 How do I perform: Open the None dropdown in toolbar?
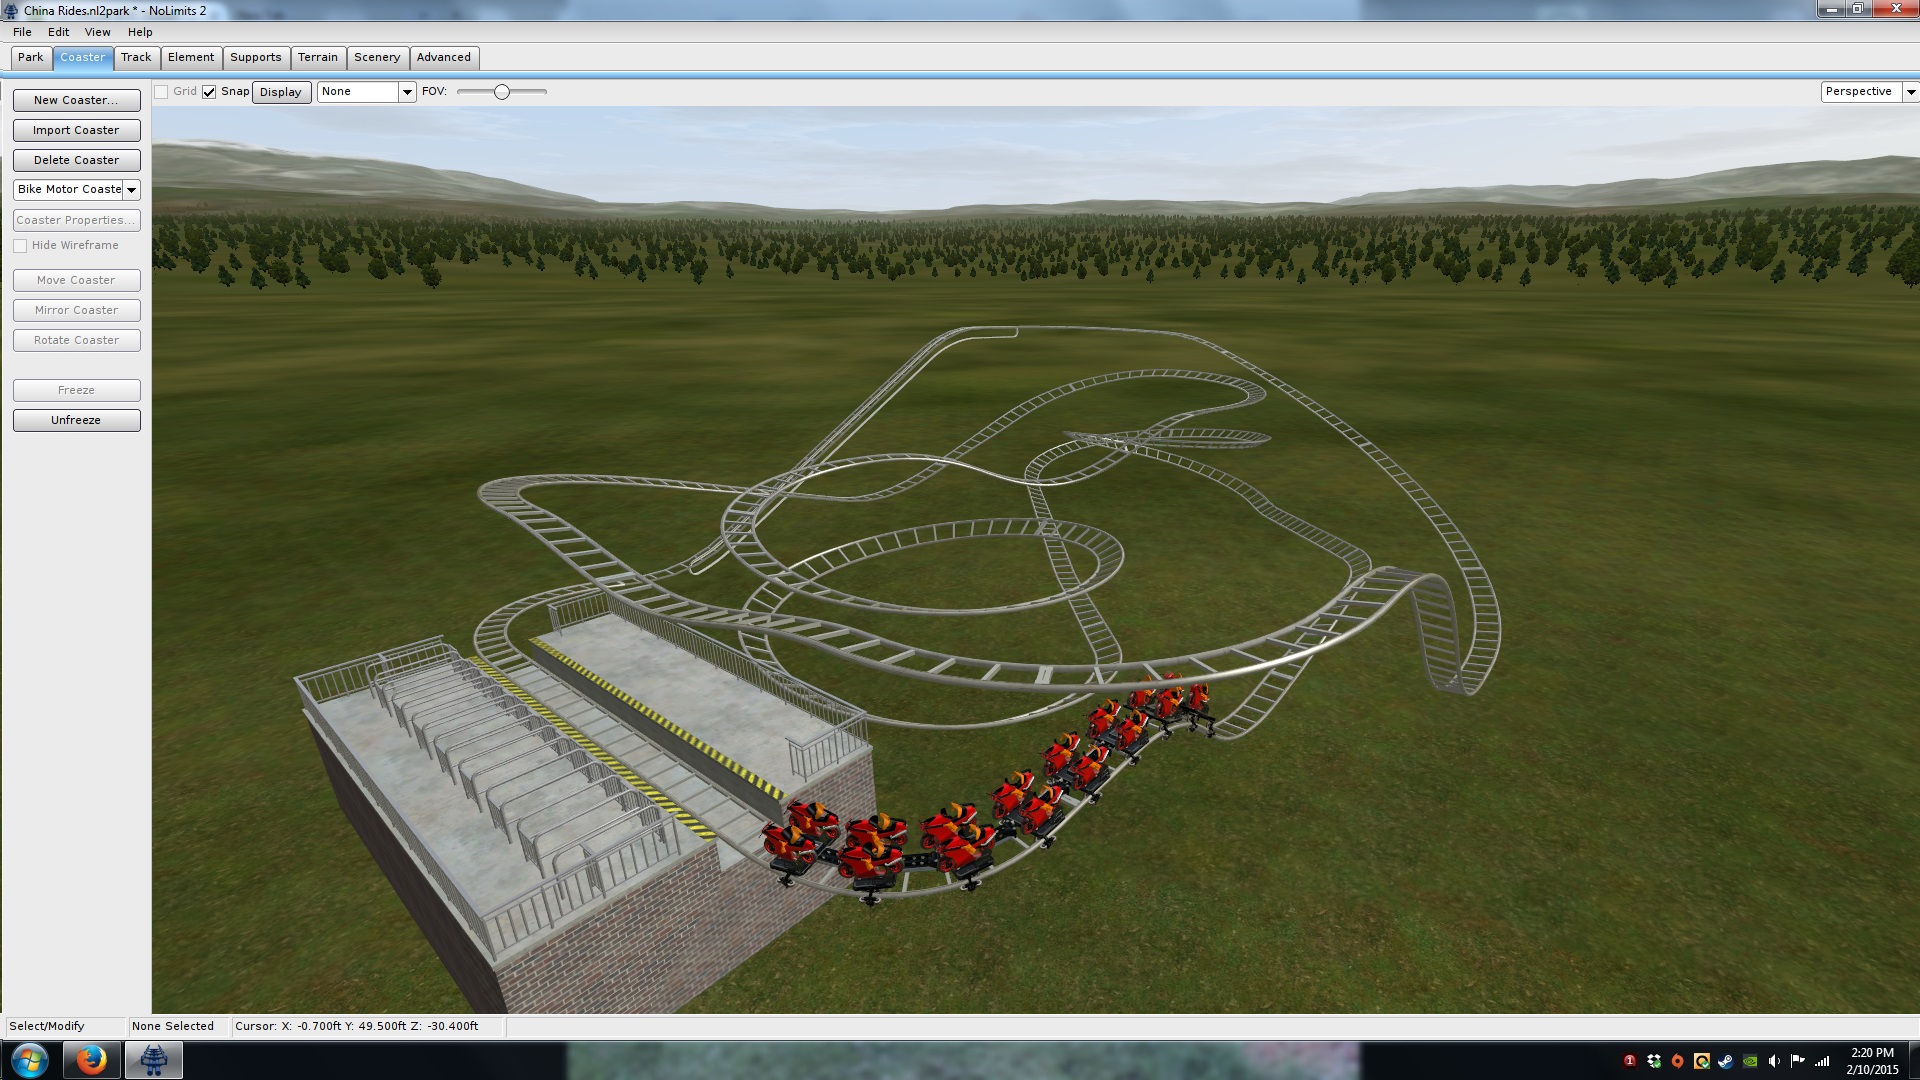(407, 92)
